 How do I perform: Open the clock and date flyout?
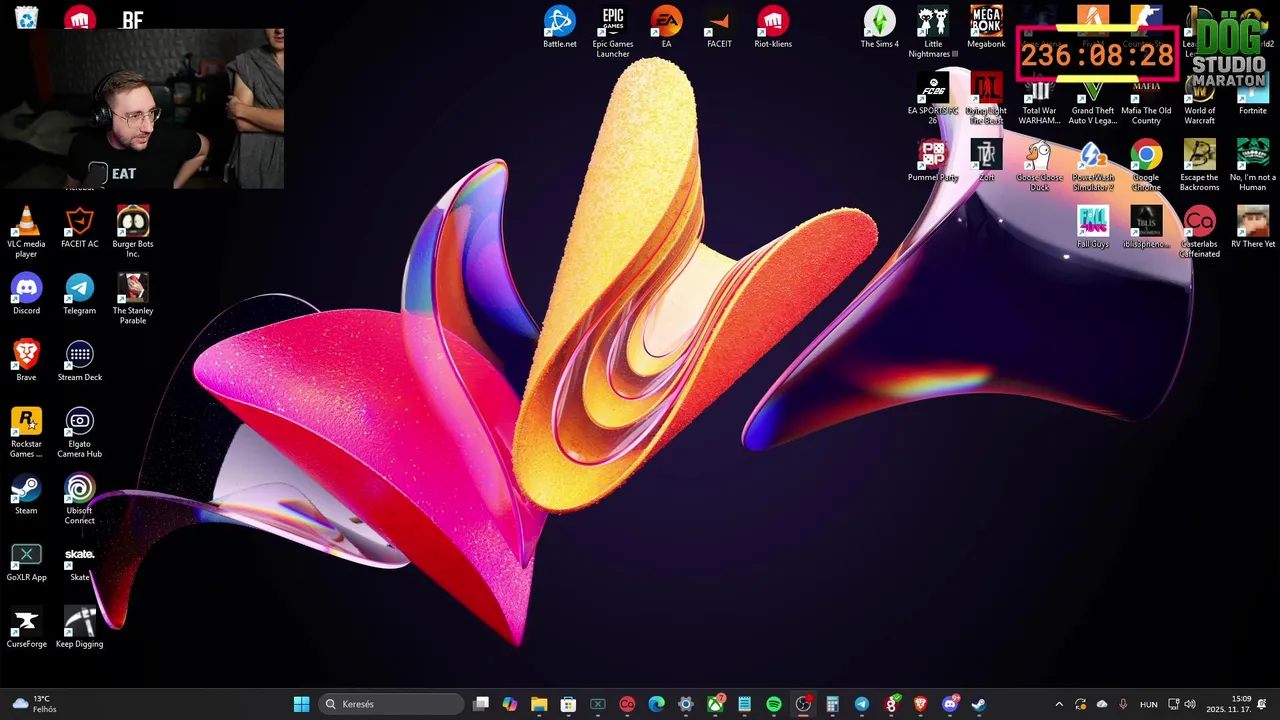coord(1228,704)
